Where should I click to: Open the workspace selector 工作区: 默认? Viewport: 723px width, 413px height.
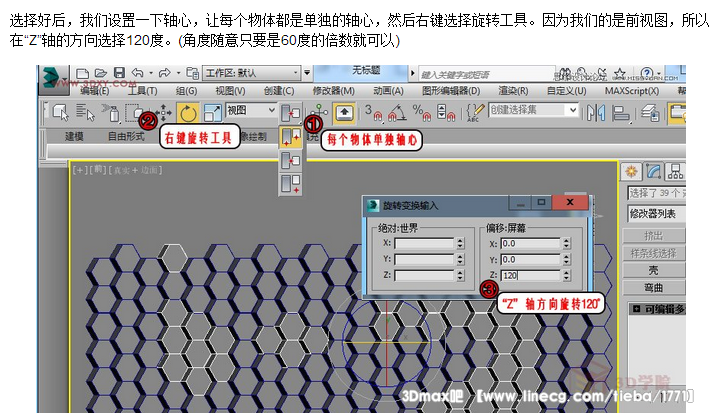click(251, 73)
